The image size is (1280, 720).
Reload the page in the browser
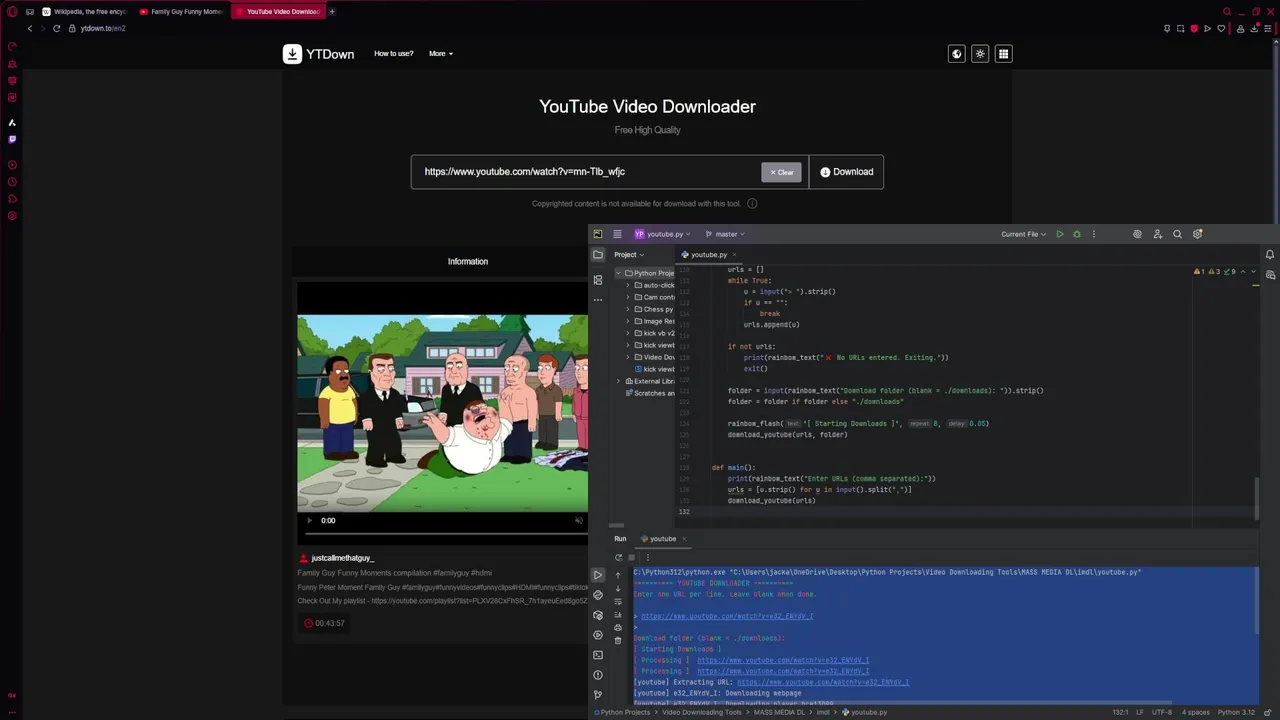(56, 28)
